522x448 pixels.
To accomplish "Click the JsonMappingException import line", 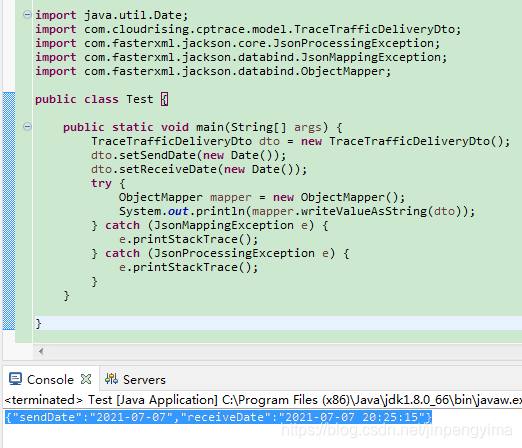I will 241,57.
